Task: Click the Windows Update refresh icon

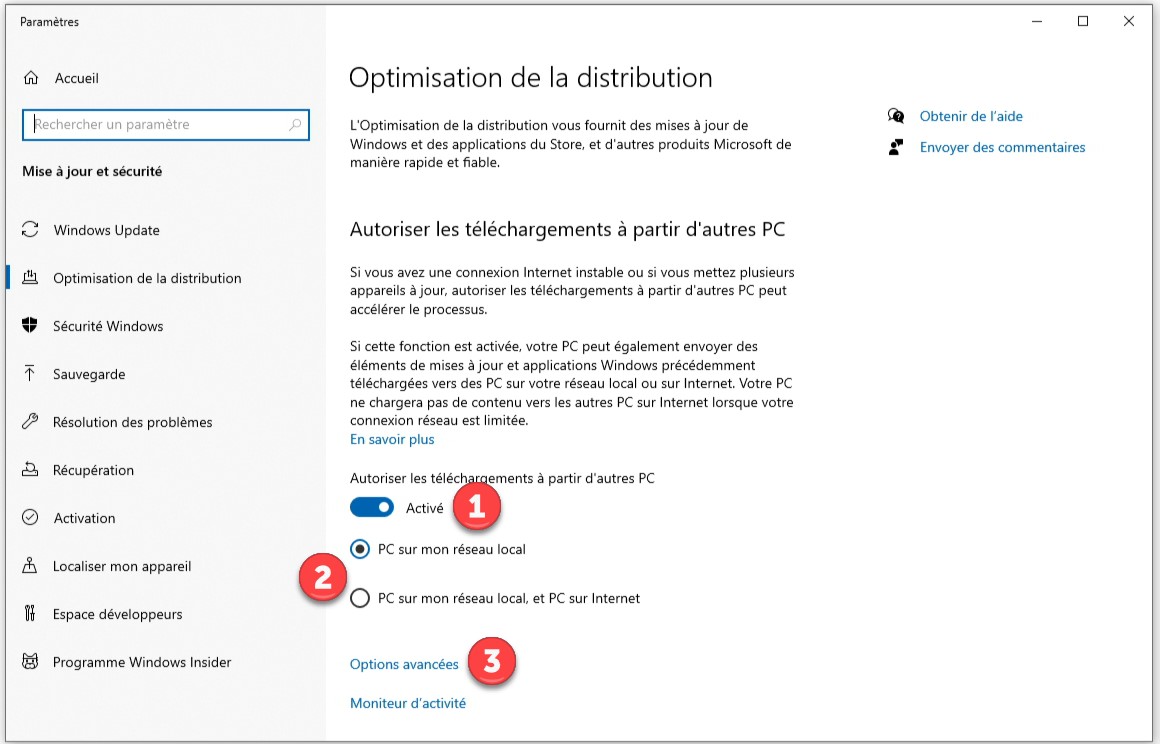Action: pos(30,230)
